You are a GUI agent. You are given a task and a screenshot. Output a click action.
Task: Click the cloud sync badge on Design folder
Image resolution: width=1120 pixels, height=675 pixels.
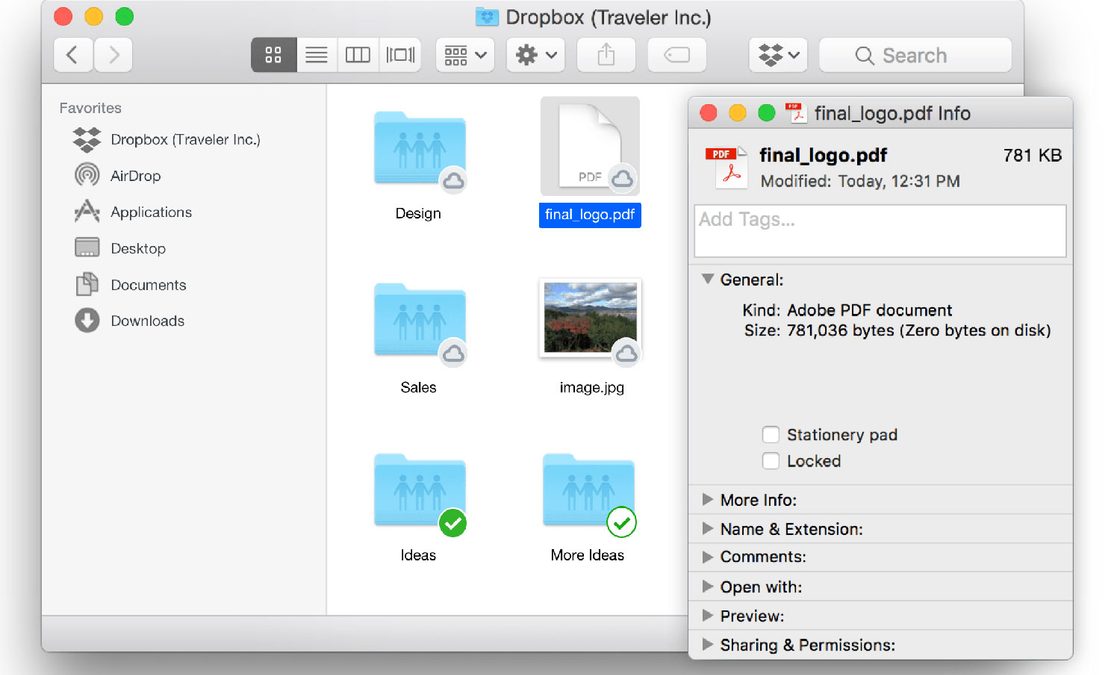pos(454,181)
